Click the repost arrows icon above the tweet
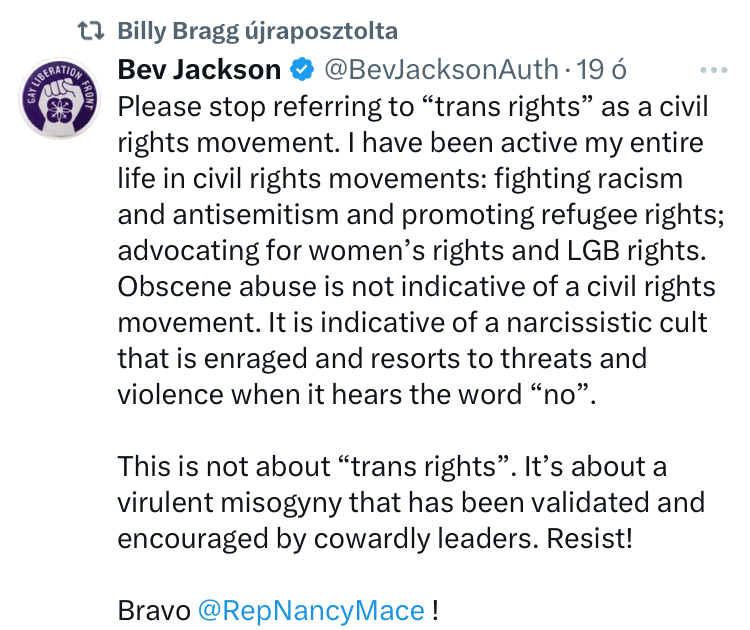Screen dimensions: 750x630 pos(91,30)
